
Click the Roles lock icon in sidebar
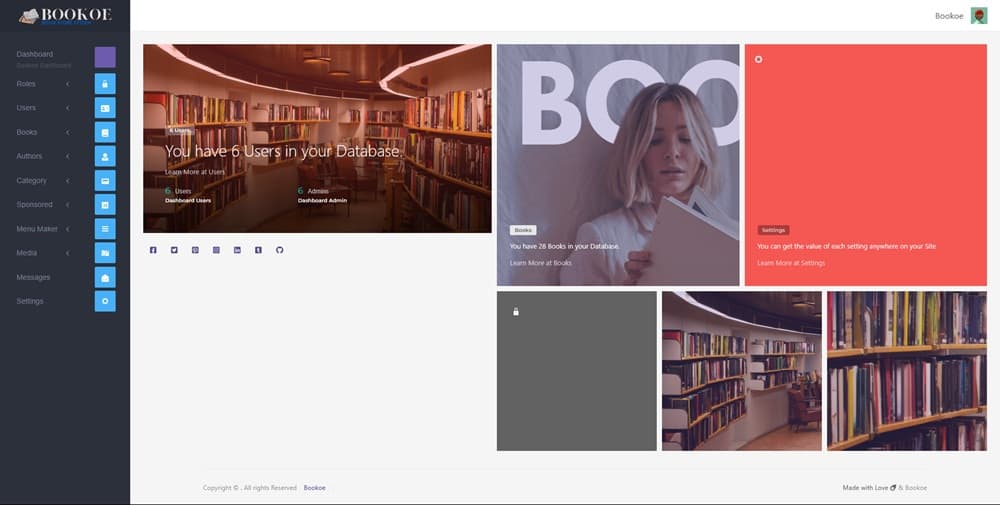click(x=105, y=84)
